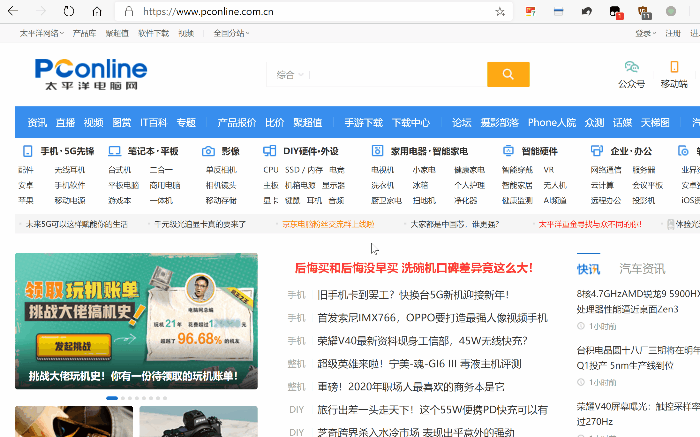Switch to the 汽车资讯 tab
Screen dimensions: 700x437
(x=642, y=269)
